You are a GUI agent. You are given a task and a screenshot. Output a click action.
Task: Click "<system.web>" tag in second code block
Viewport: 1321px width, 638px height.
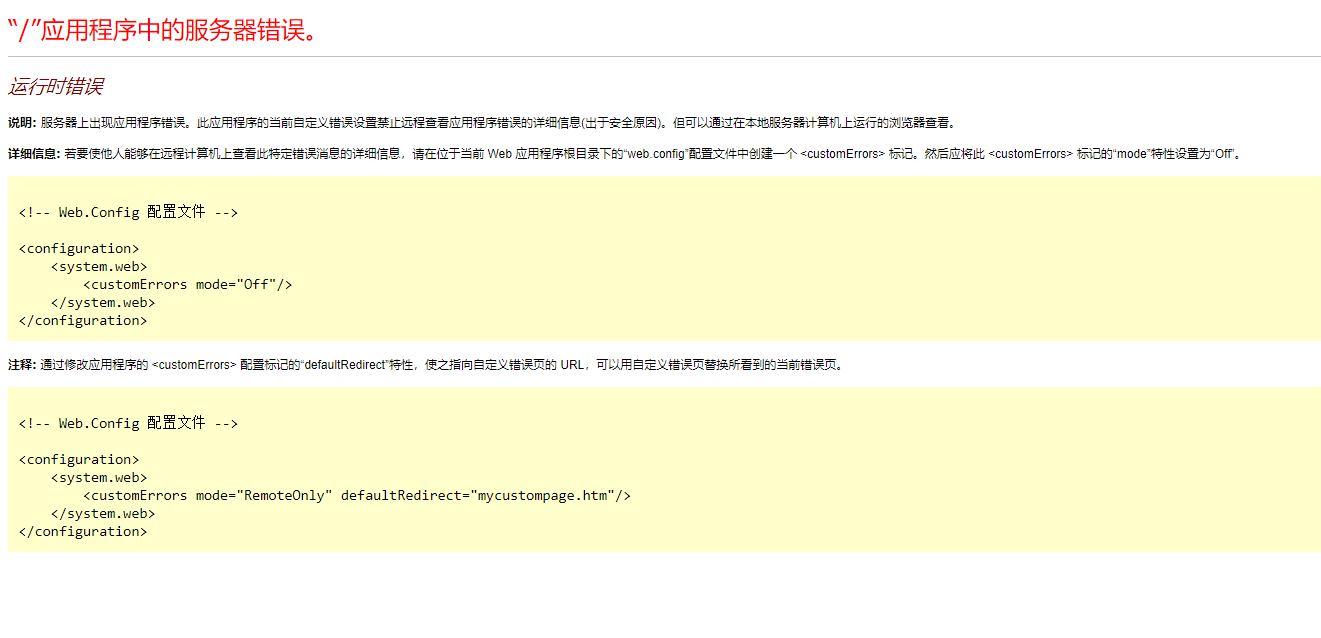(99, 477)
